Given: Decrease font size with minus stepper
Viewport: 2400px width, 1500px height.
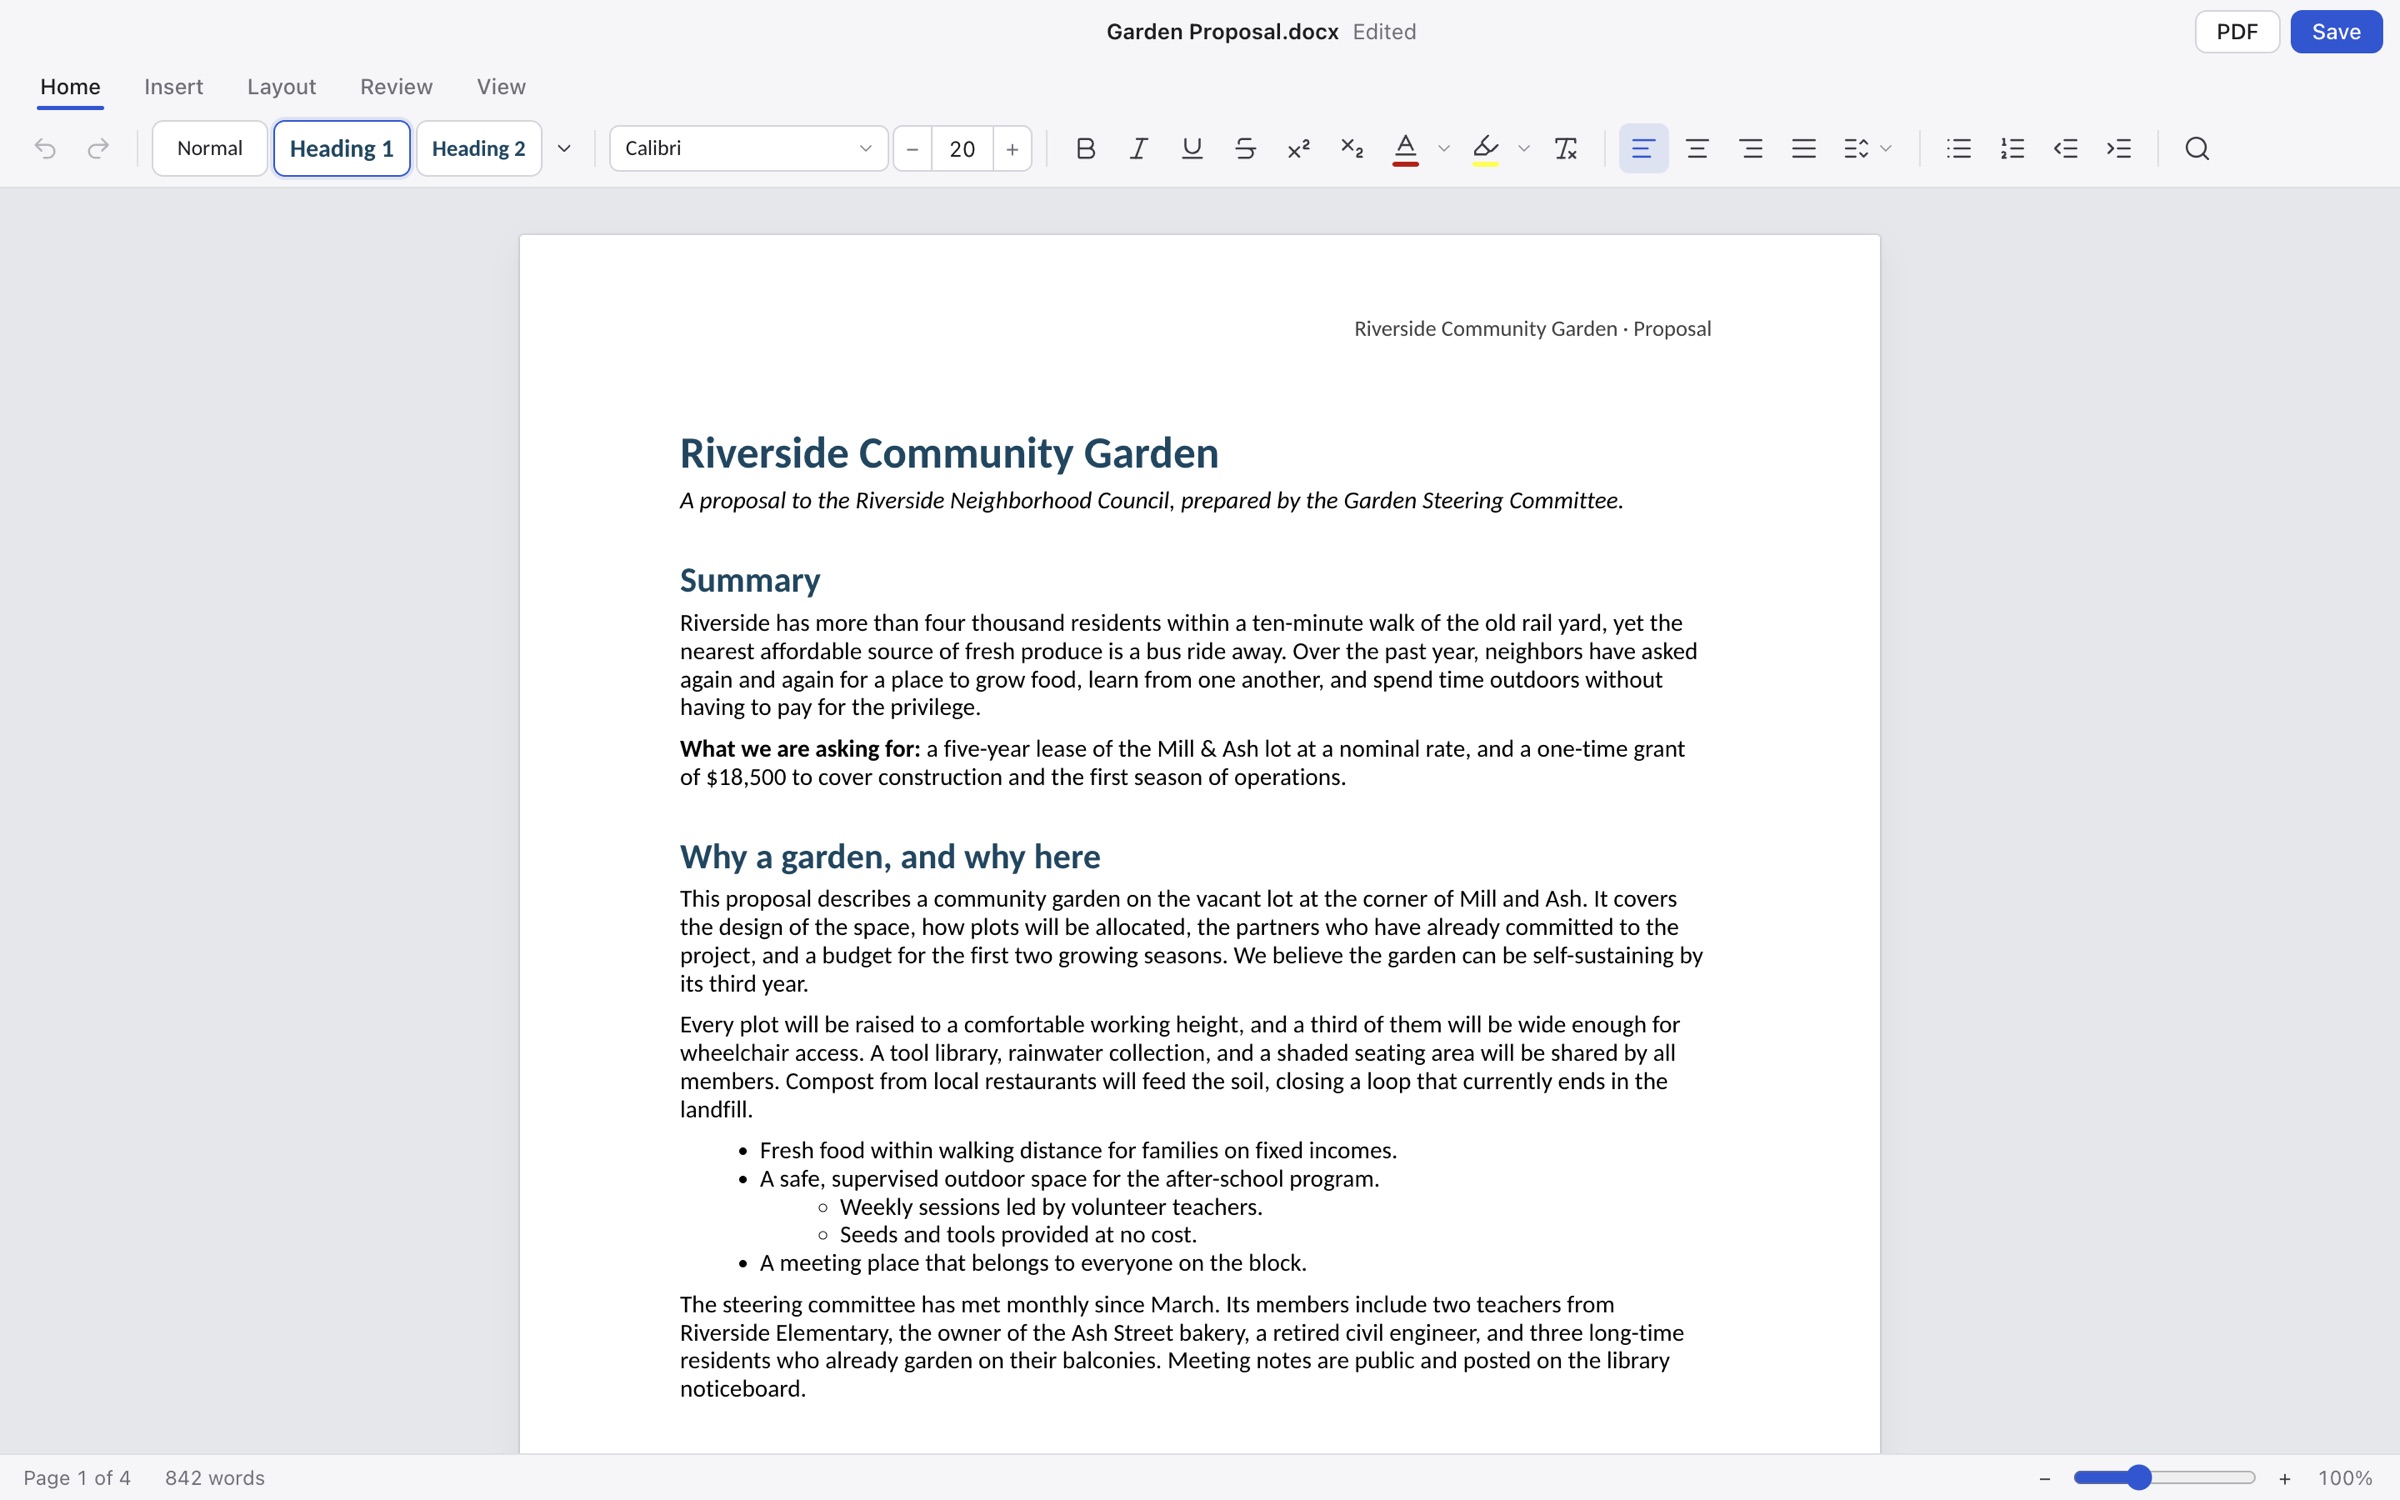Looking at the screenshot, I should (x=912, y=148).
